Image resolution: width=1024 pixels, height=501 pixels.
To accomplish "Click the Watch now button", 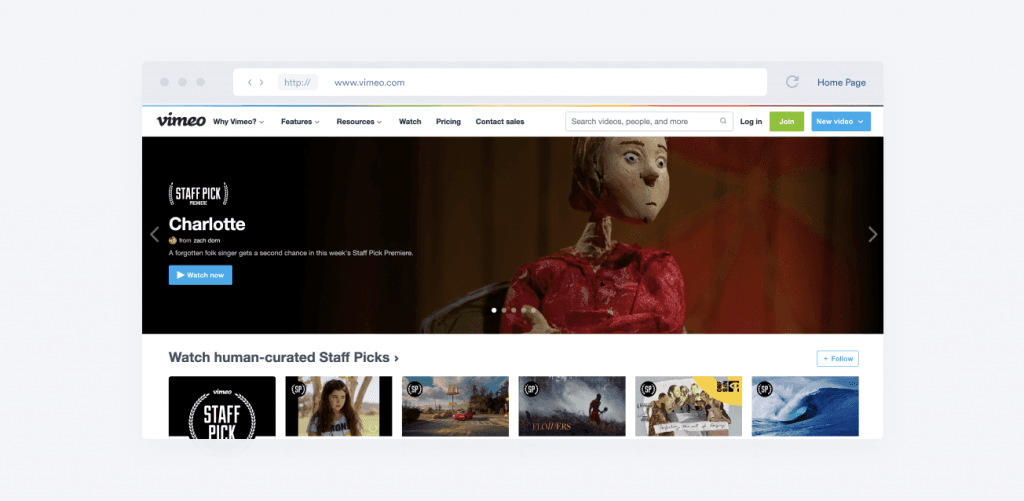I will (200, 275).
